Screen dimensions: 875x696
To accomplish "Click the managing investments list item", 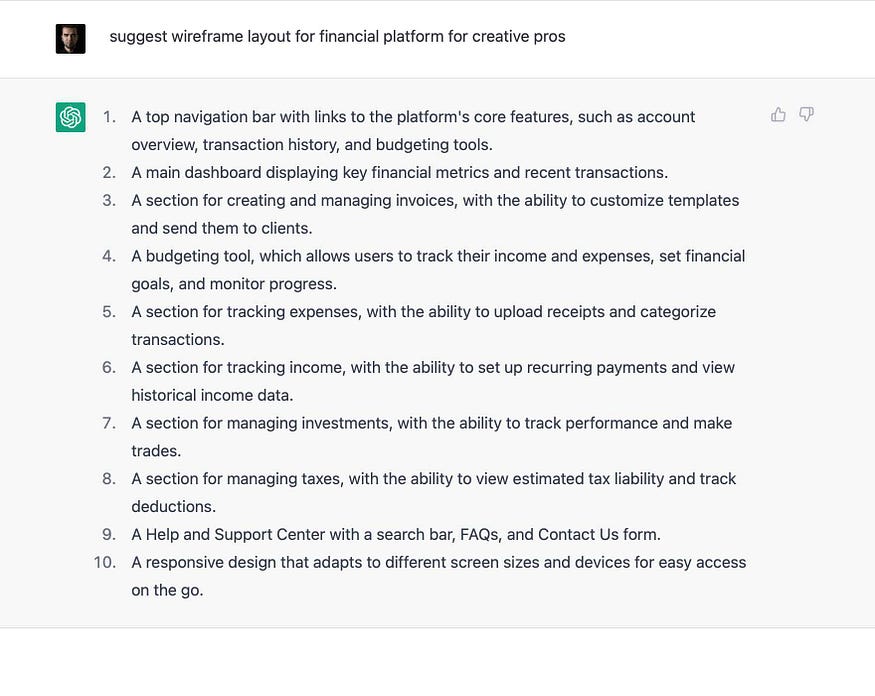I will (x=431, y=437).
